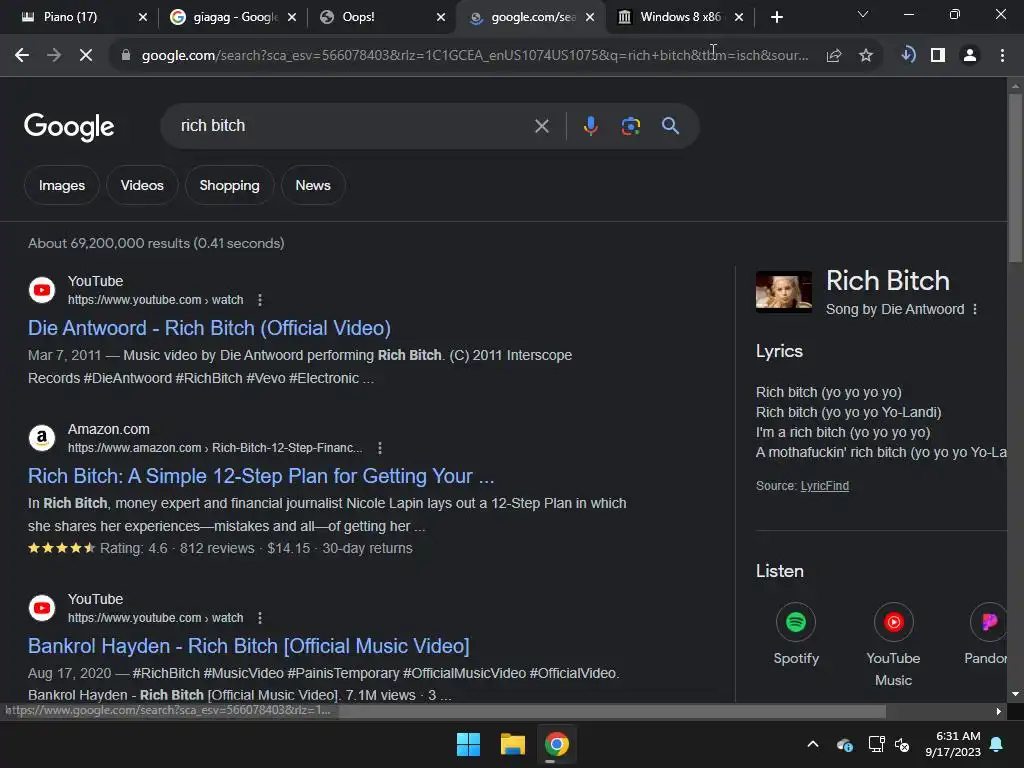
Task: Click the address bar URL
Action: tap(475, 56)
